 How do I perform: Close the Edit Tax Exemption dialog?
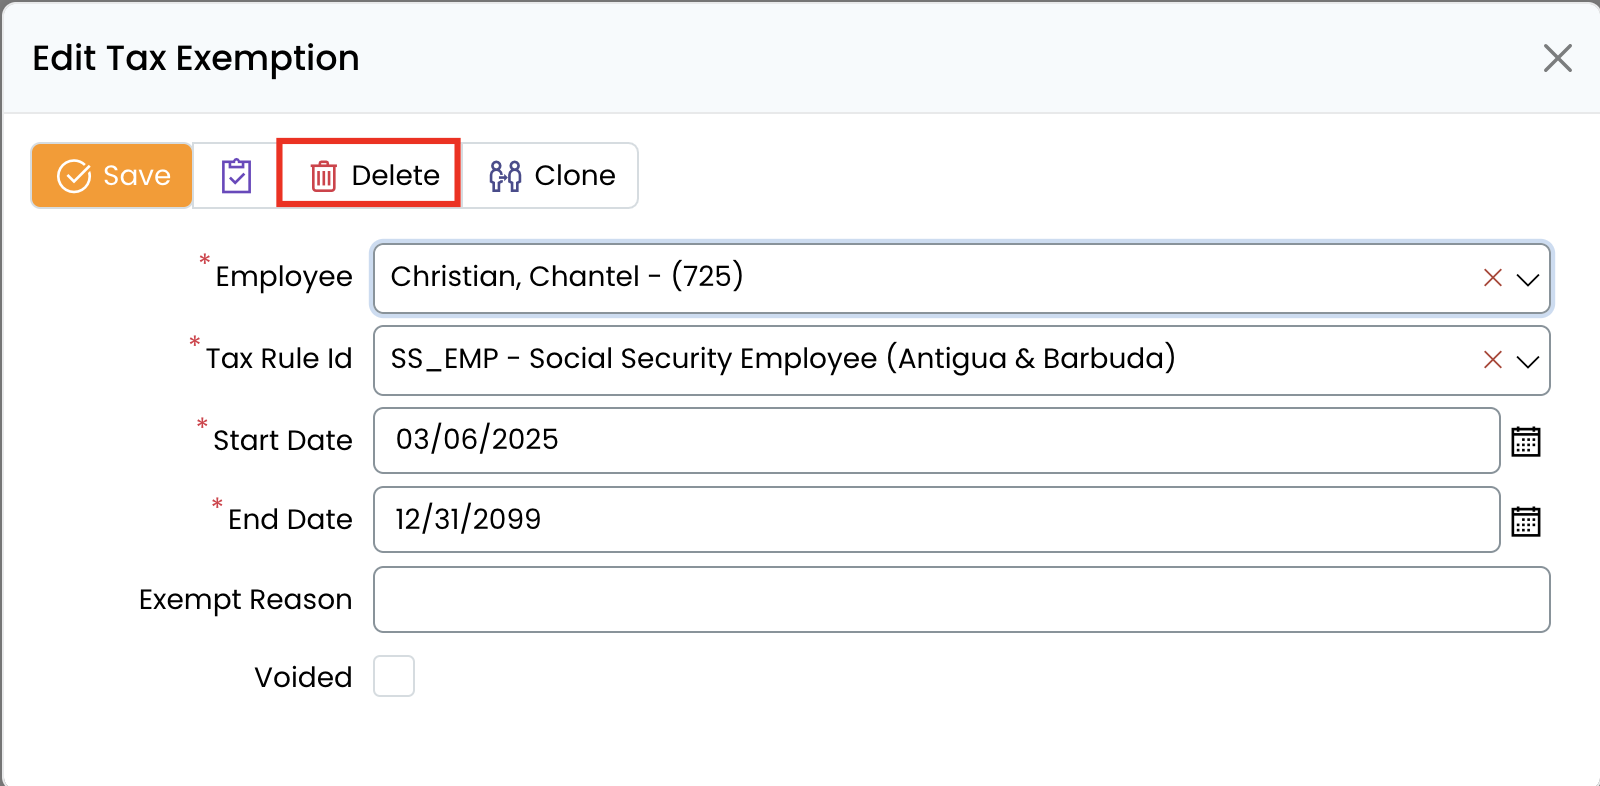tap(1557, 58)
